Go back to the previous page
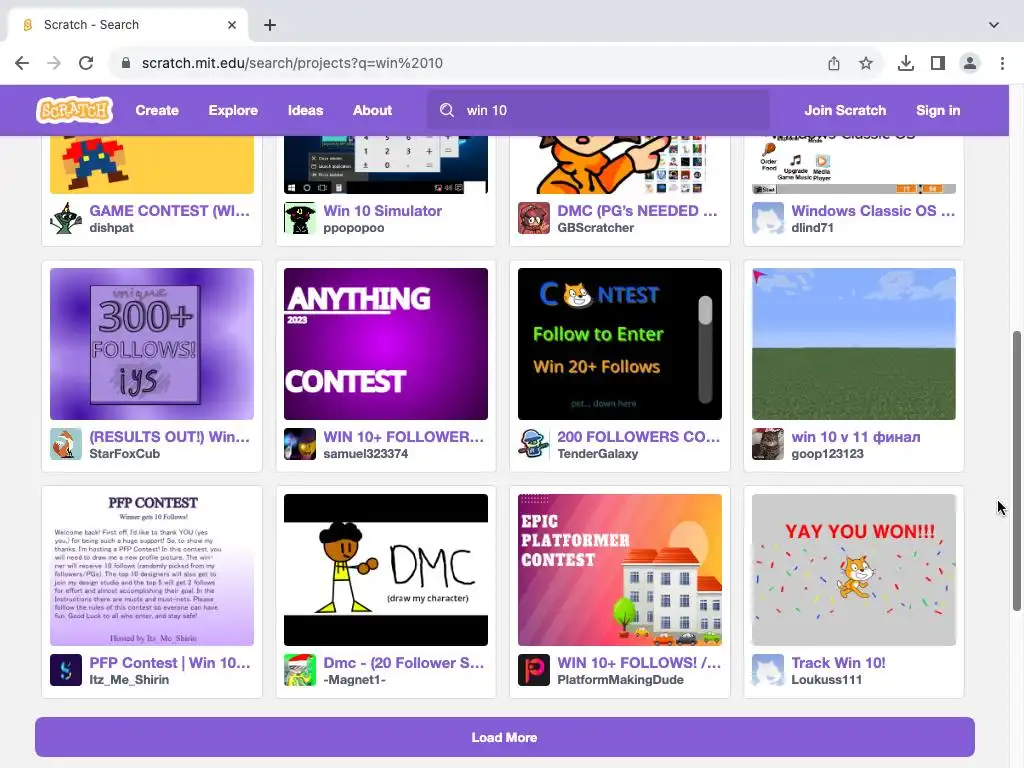This screenshot has height=768, width=1024. [22, 63]
